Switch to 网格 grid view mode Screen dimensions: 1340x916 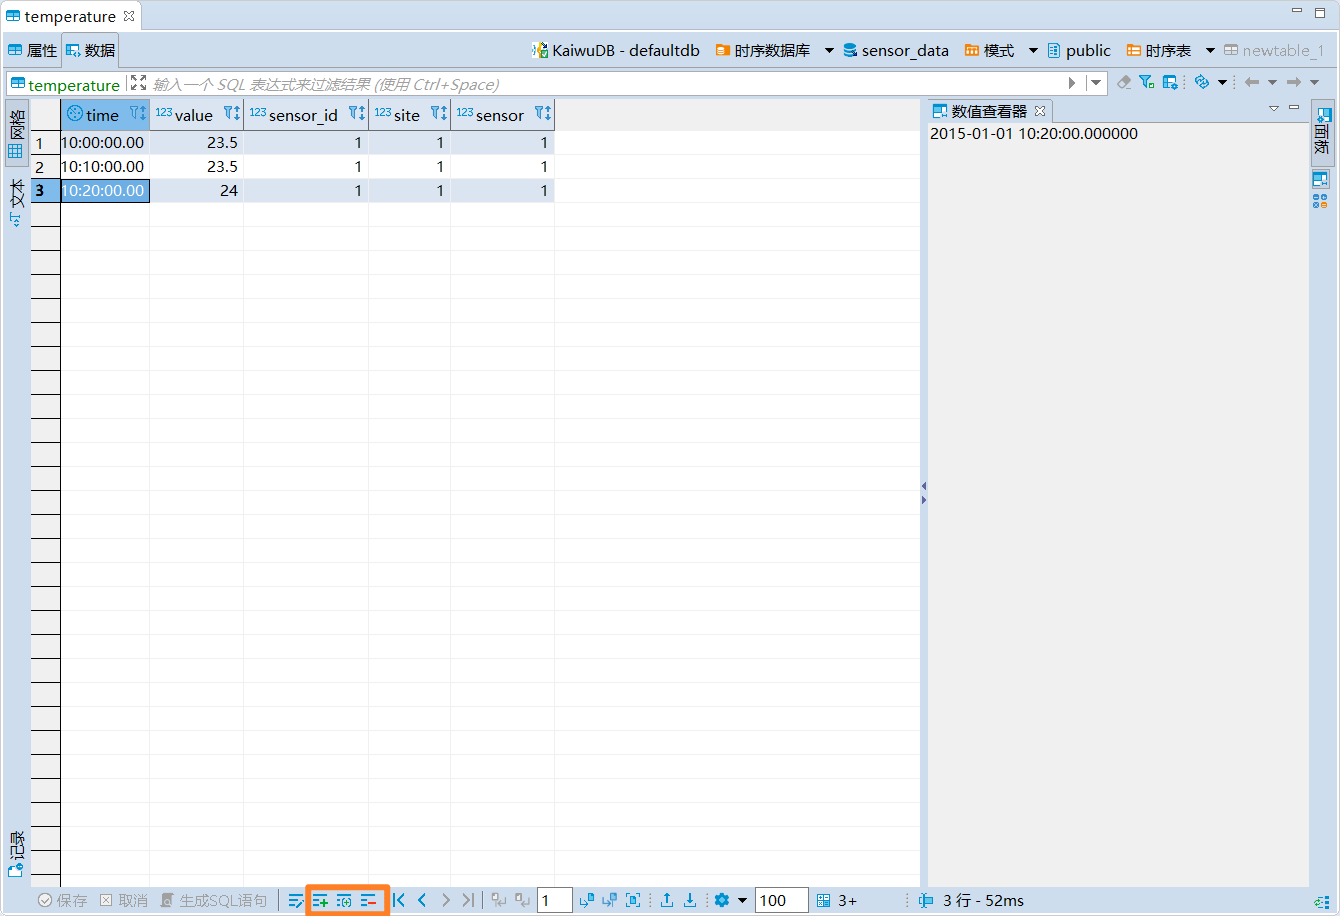16,134
